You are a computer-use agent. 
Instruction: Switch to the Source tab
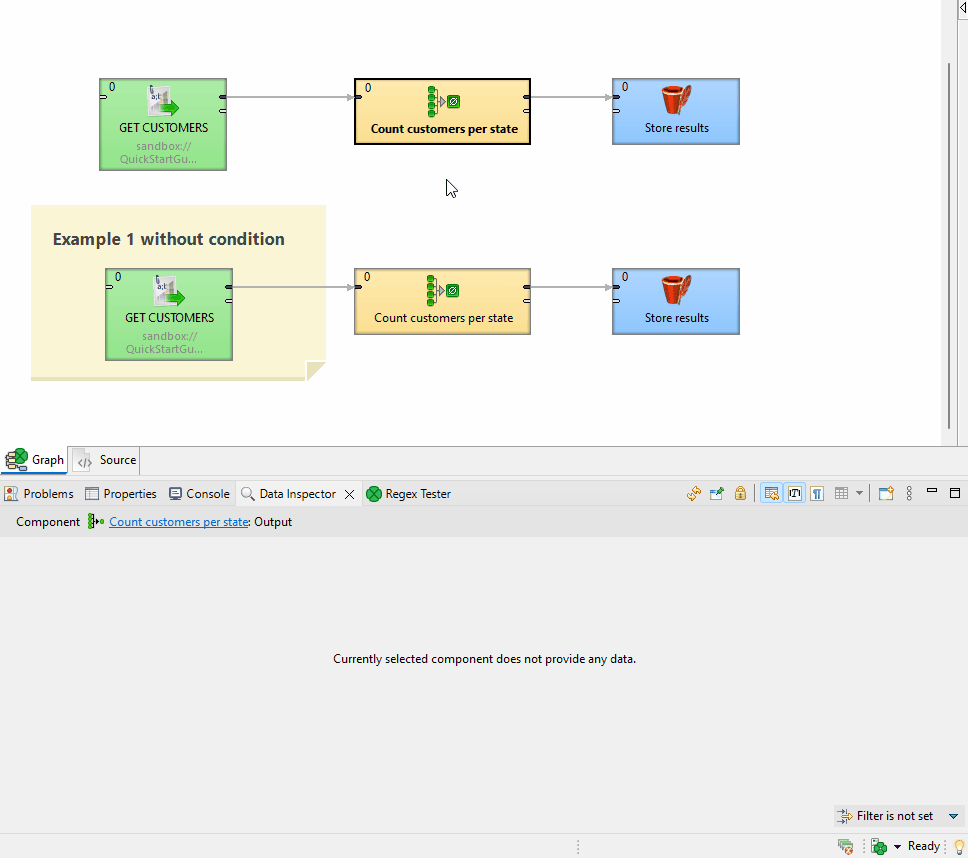[x=108, y=460]
